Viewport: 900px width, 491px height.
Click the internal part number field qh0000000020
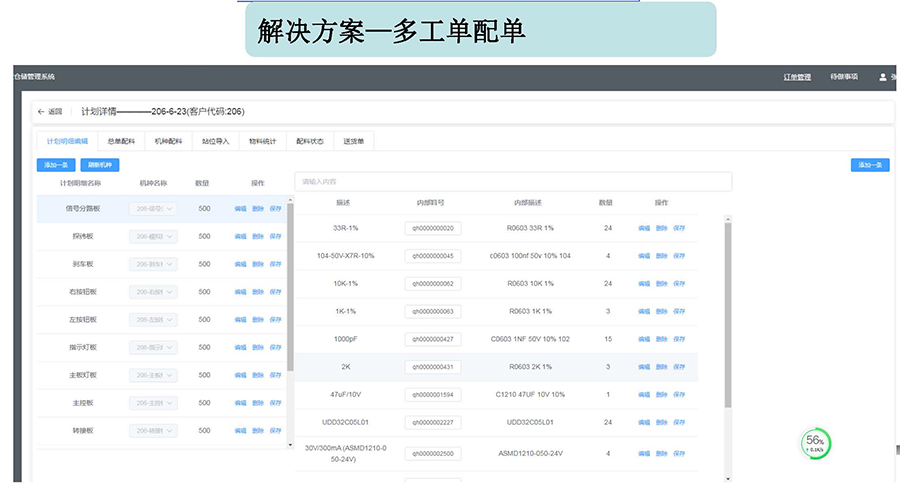(x=433, y=228)
